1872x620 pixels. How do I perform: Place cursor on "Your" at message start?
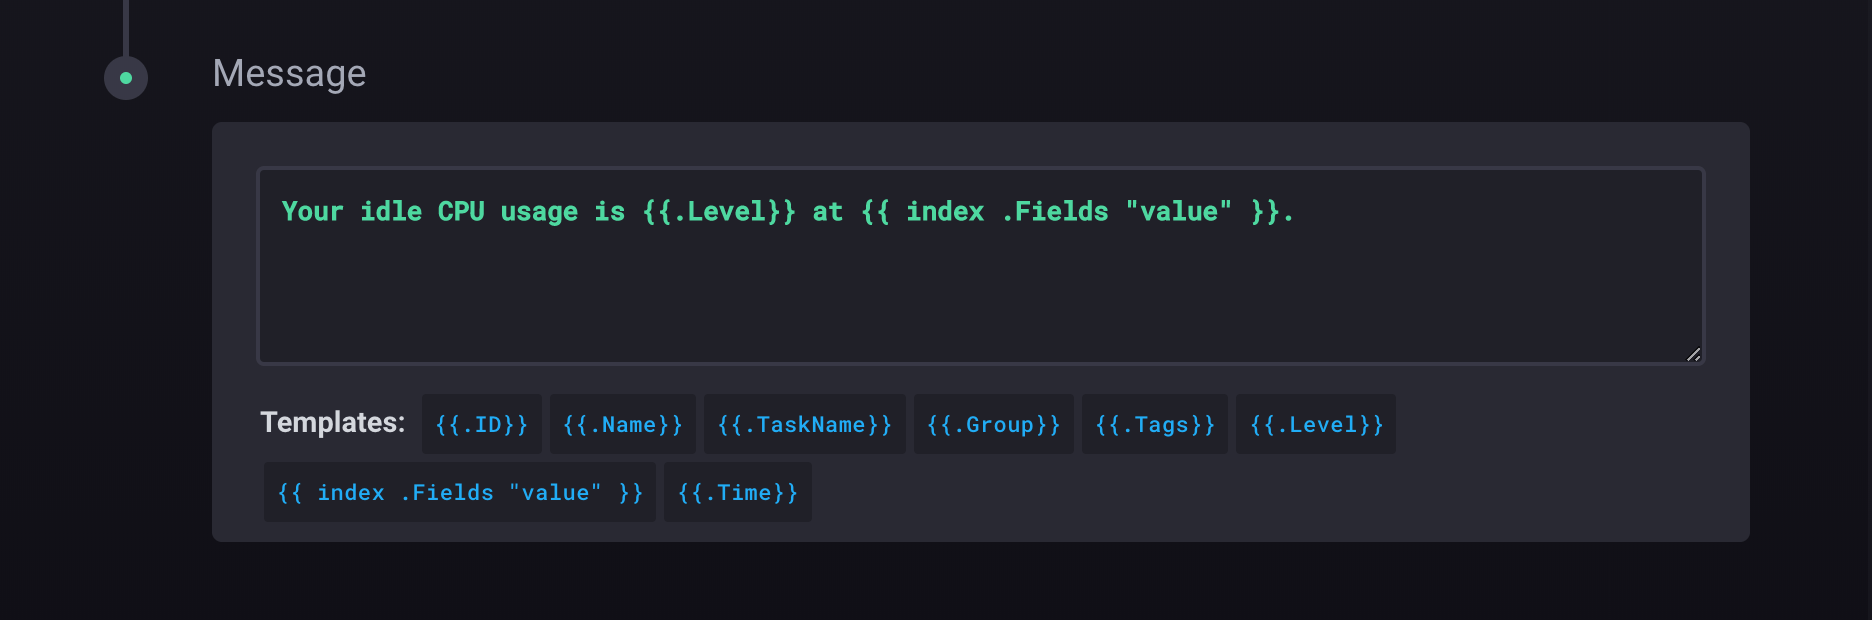(312, 212)
